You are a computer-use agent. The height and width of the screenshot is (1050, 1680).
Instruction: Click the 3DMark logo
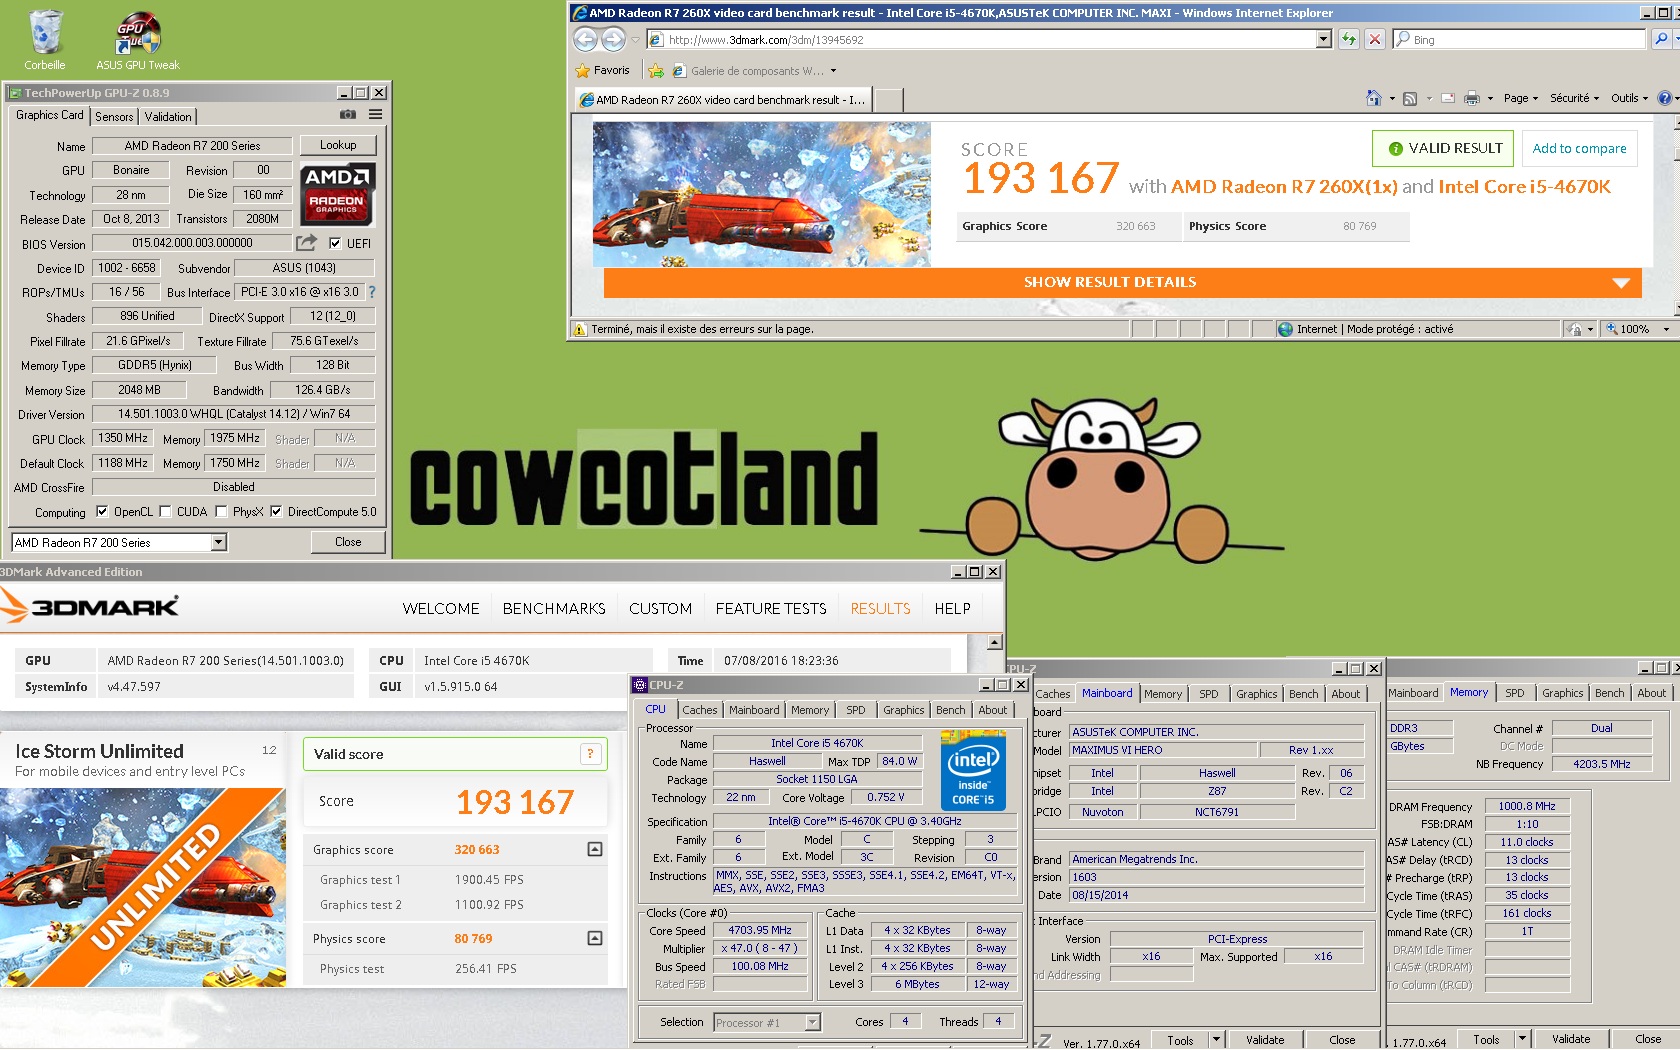click(x=90, y=606)
